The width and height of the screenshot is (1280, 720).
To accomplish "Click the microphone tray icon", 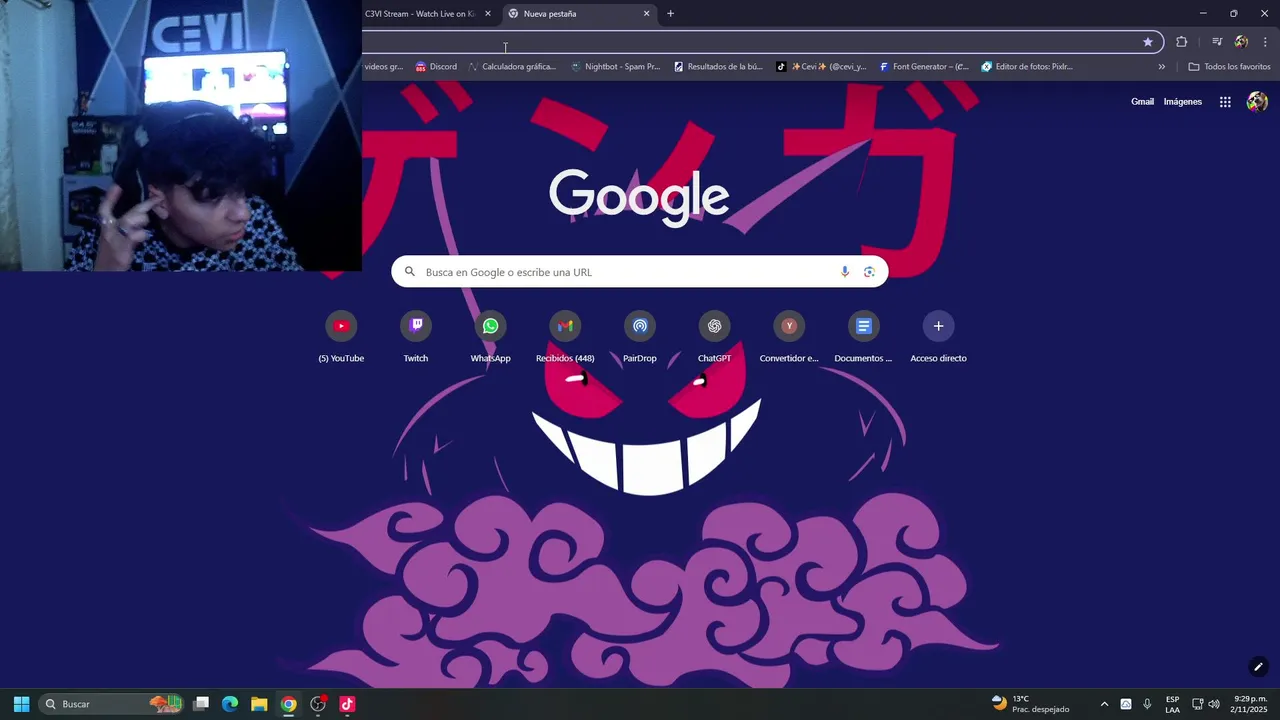I will (1147, 704).
